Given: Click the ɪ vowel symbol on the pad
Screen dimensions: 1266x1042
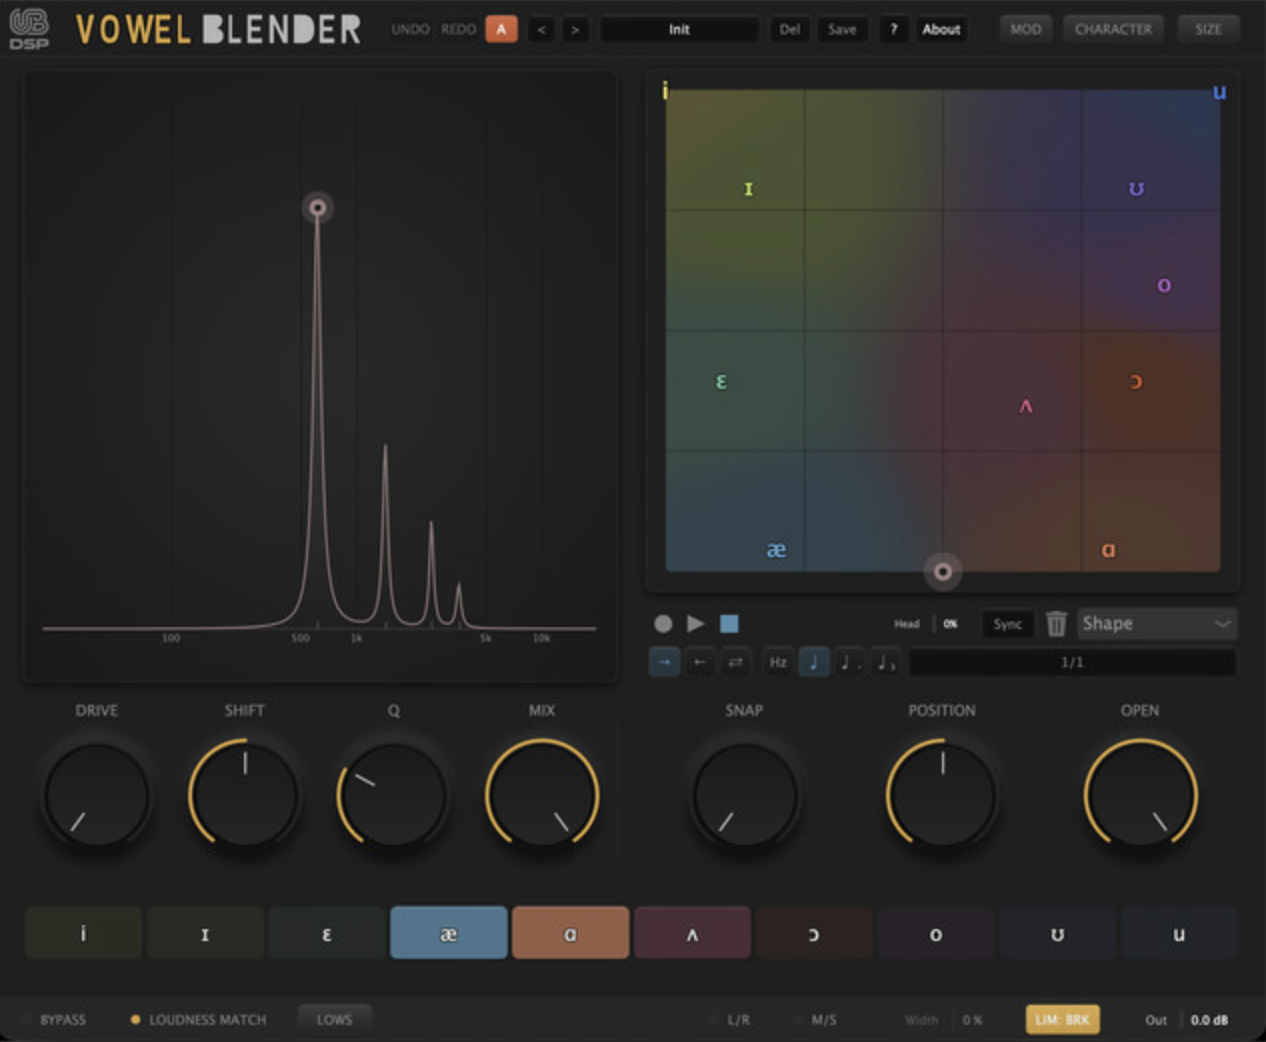Looking at the screenshot, I should (748, 189).
